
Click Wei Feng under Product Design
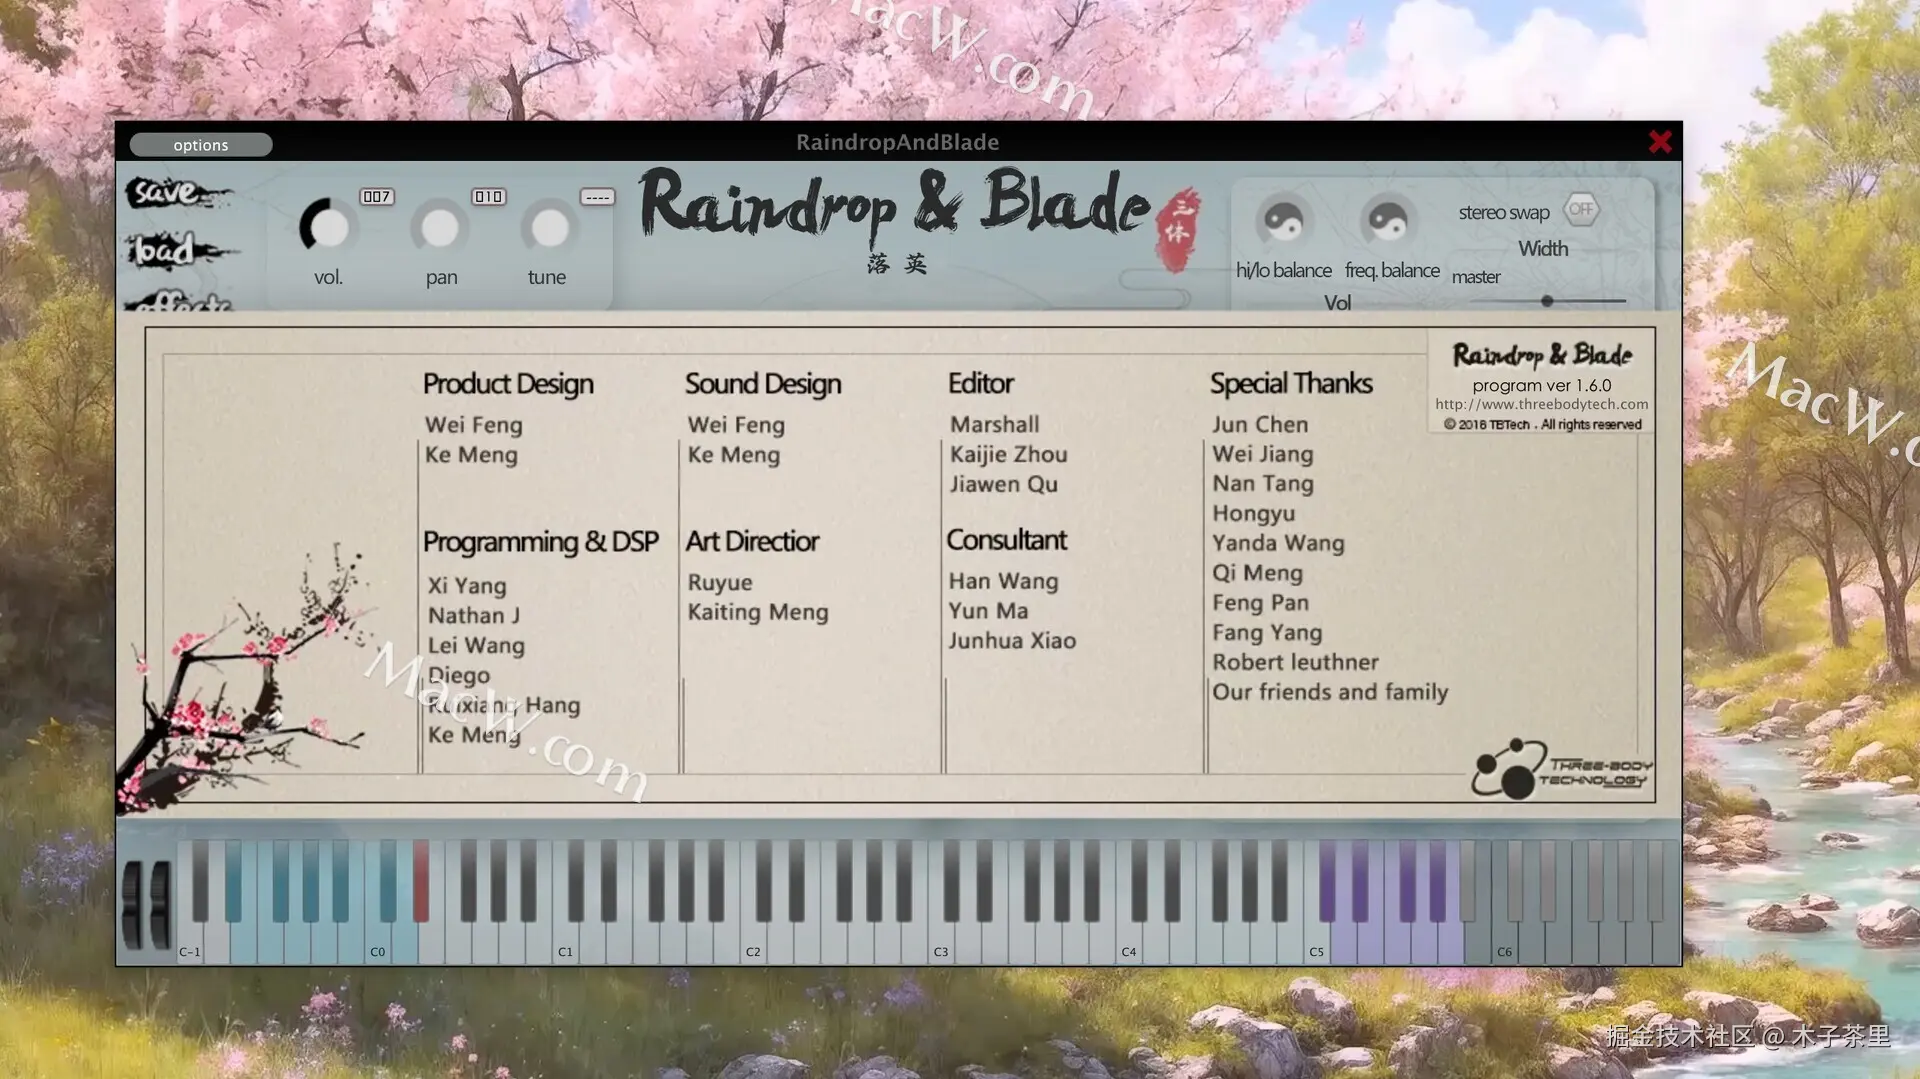(473, 425)
